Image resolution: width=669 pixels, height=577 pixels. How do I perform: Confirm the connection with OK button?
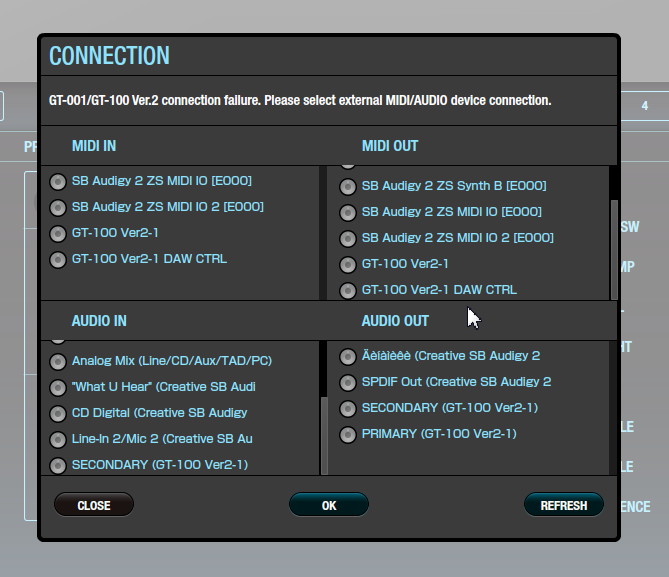(329, 505)
